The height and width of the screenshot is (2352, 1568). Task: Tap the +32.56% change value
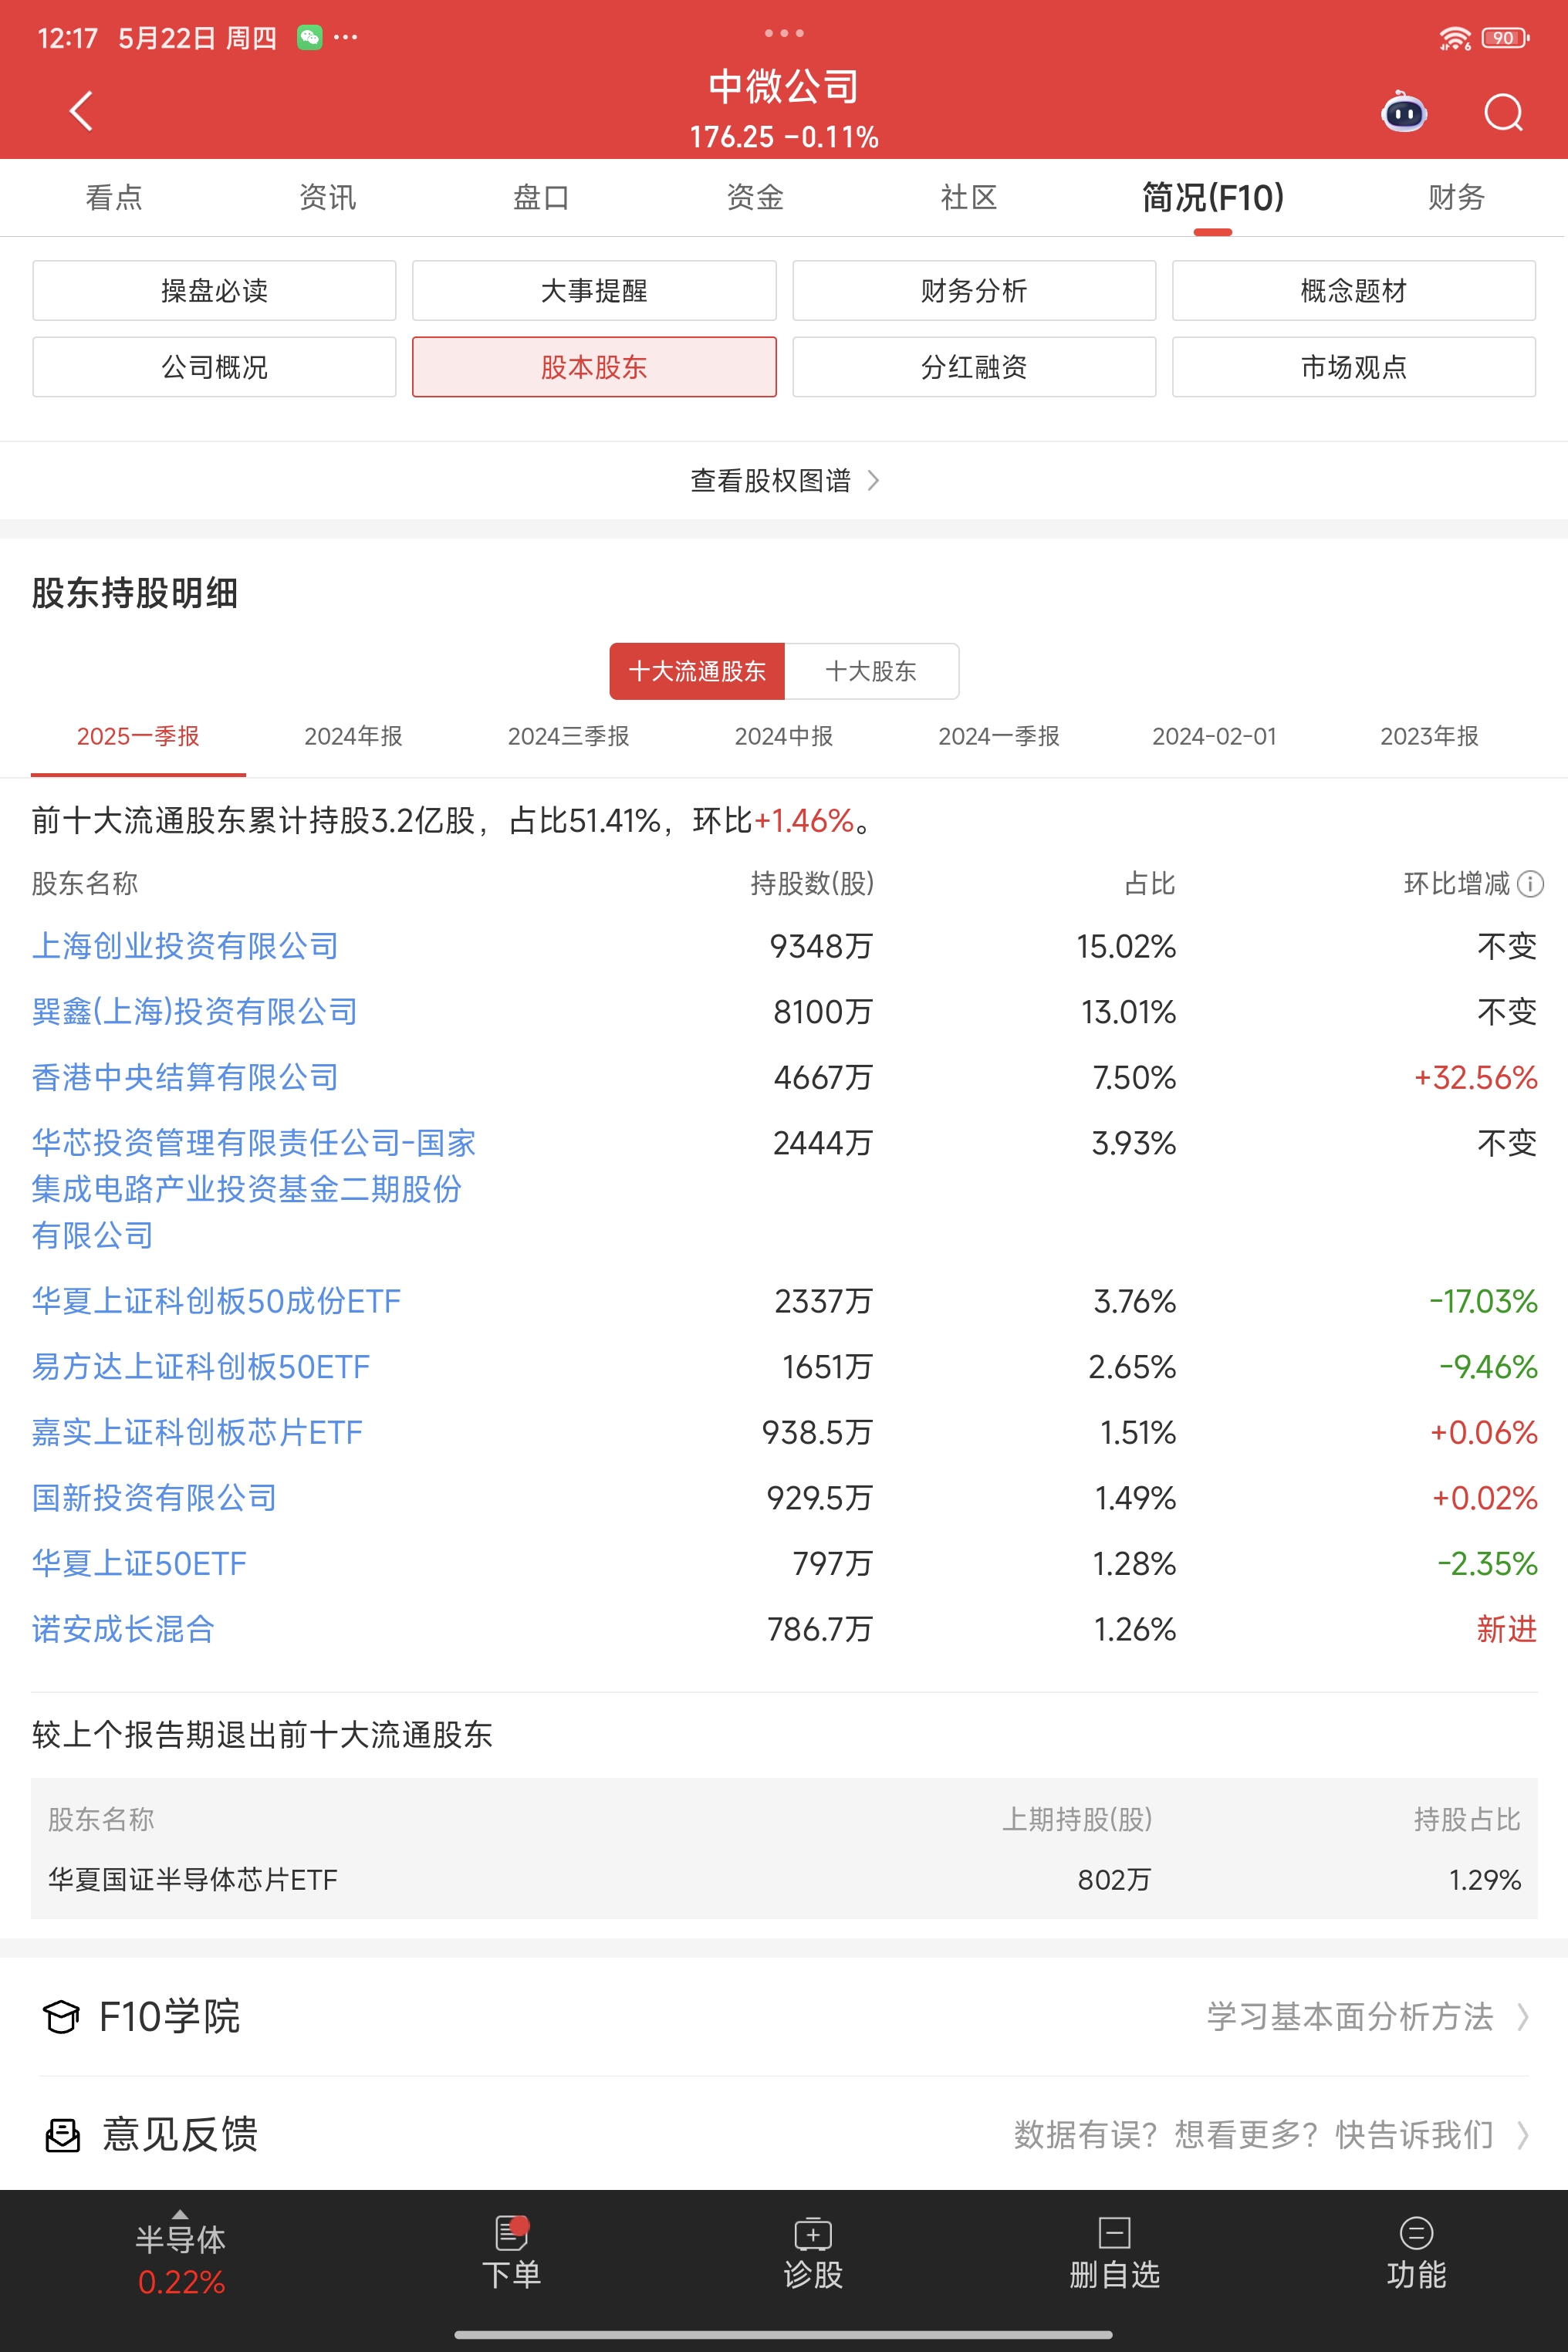coord(1475,1077)
